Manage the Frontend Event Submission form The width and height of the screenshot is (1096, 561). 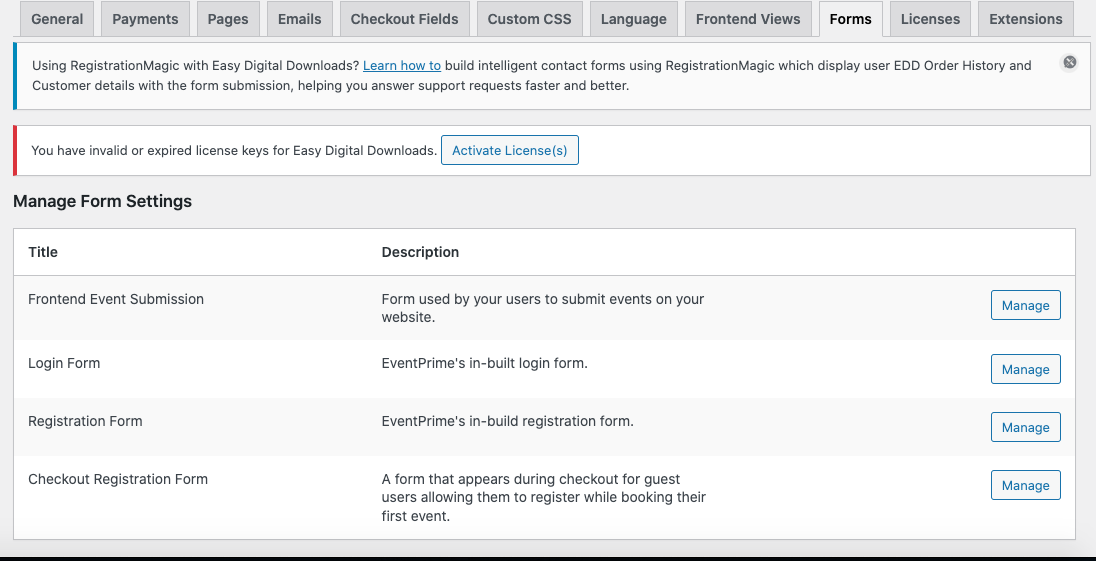[1025, 306]
